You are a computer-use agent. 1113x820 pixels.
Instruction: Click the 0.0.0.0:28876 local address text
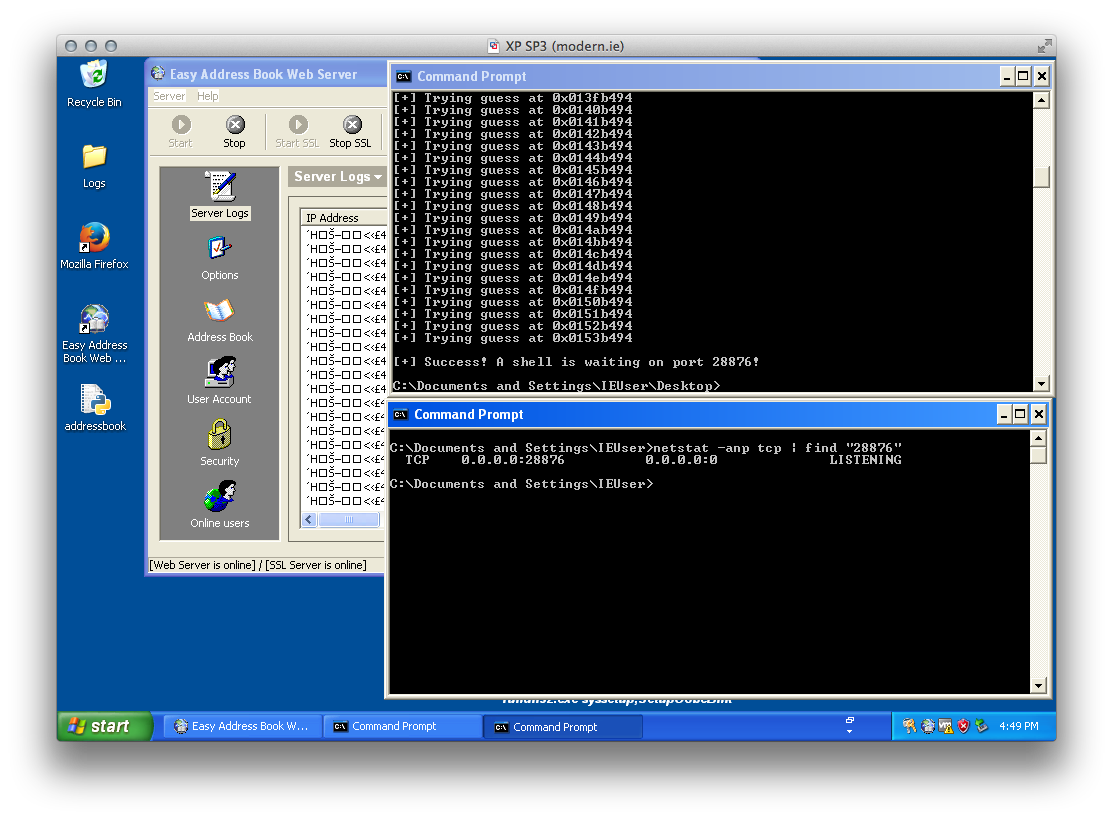[512, 460]
